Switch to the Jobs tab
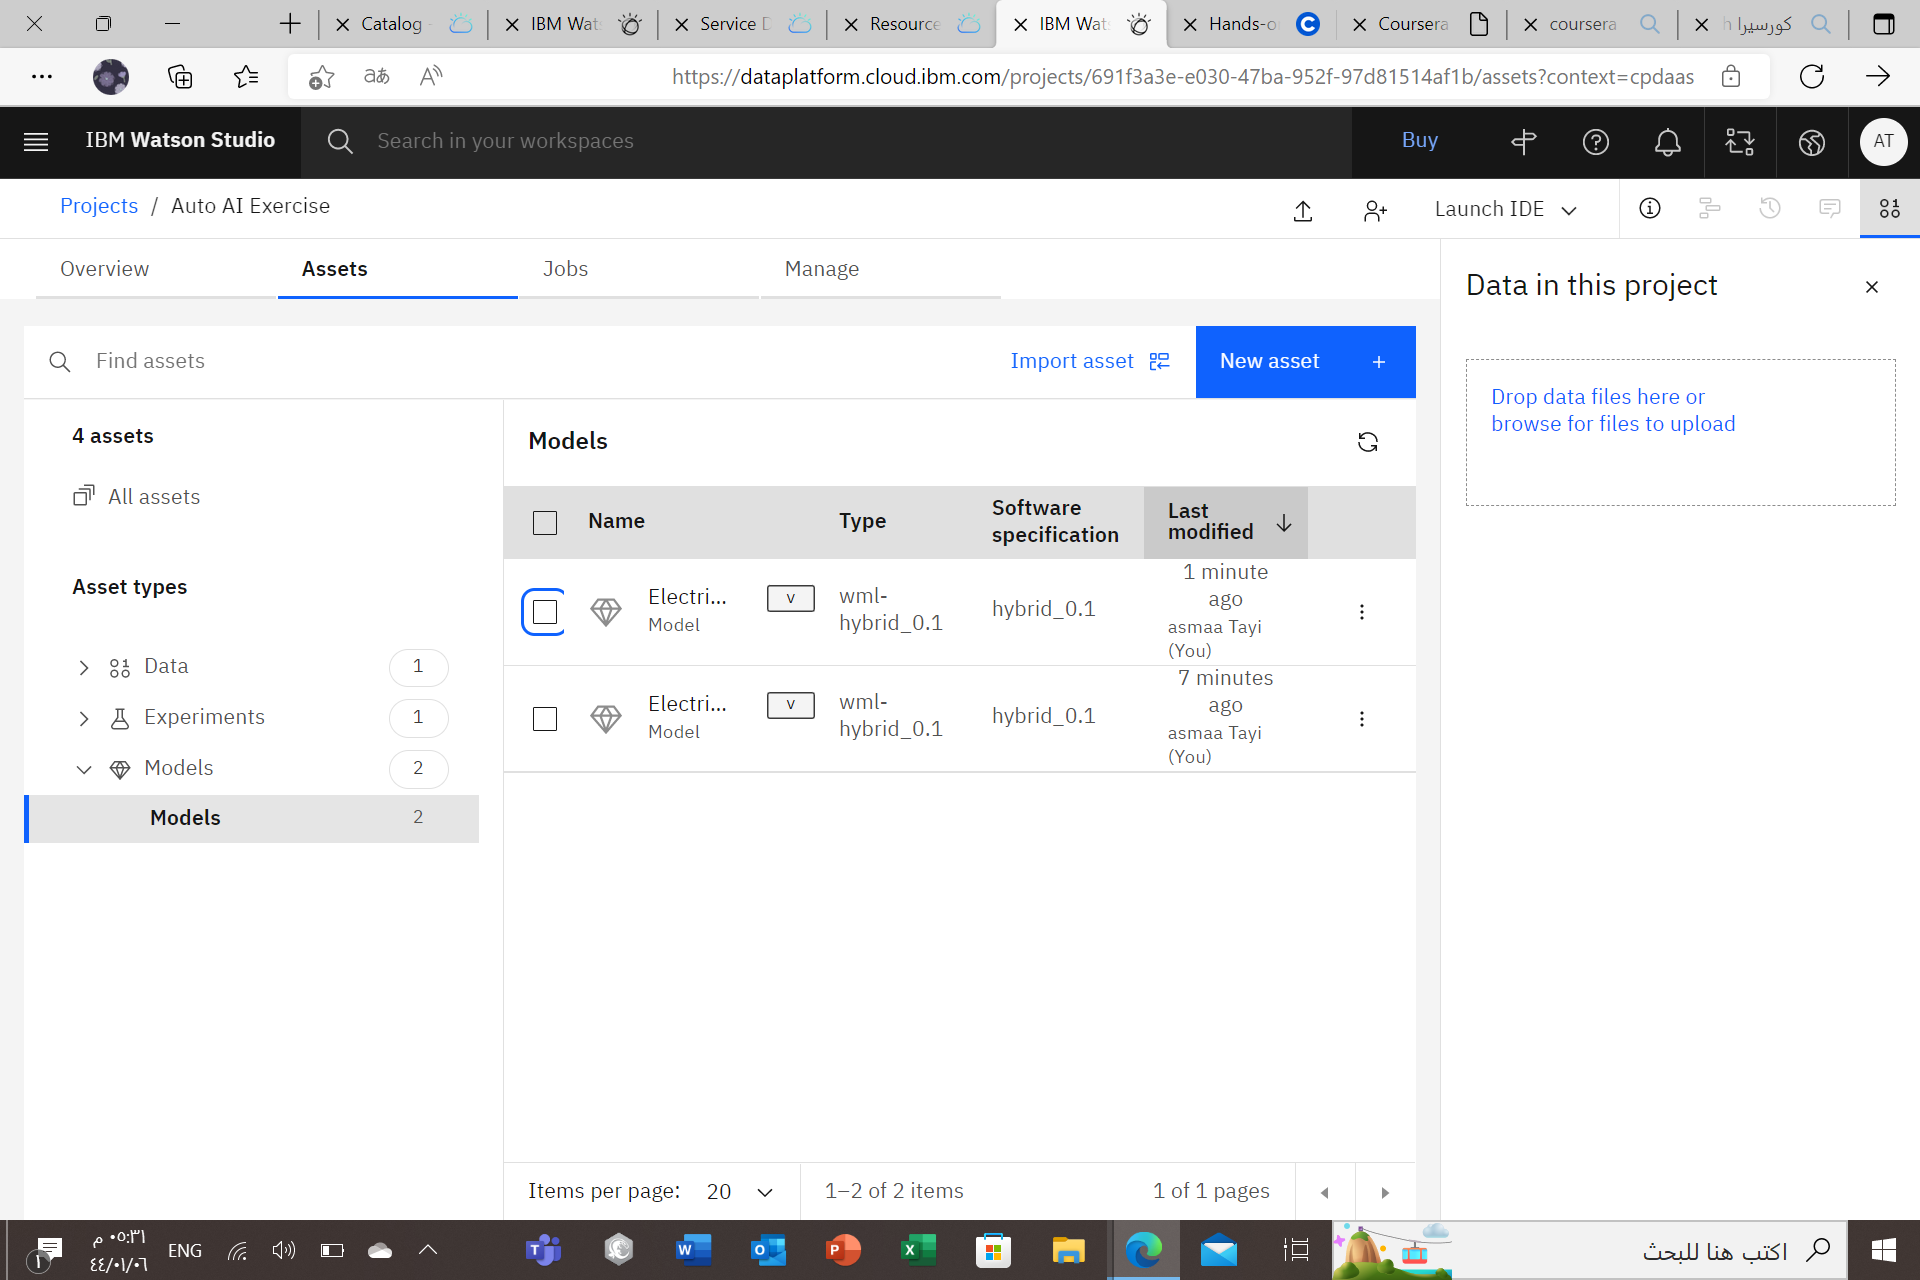Viewport: 1920px width, 1280px height. coord(566,268)
